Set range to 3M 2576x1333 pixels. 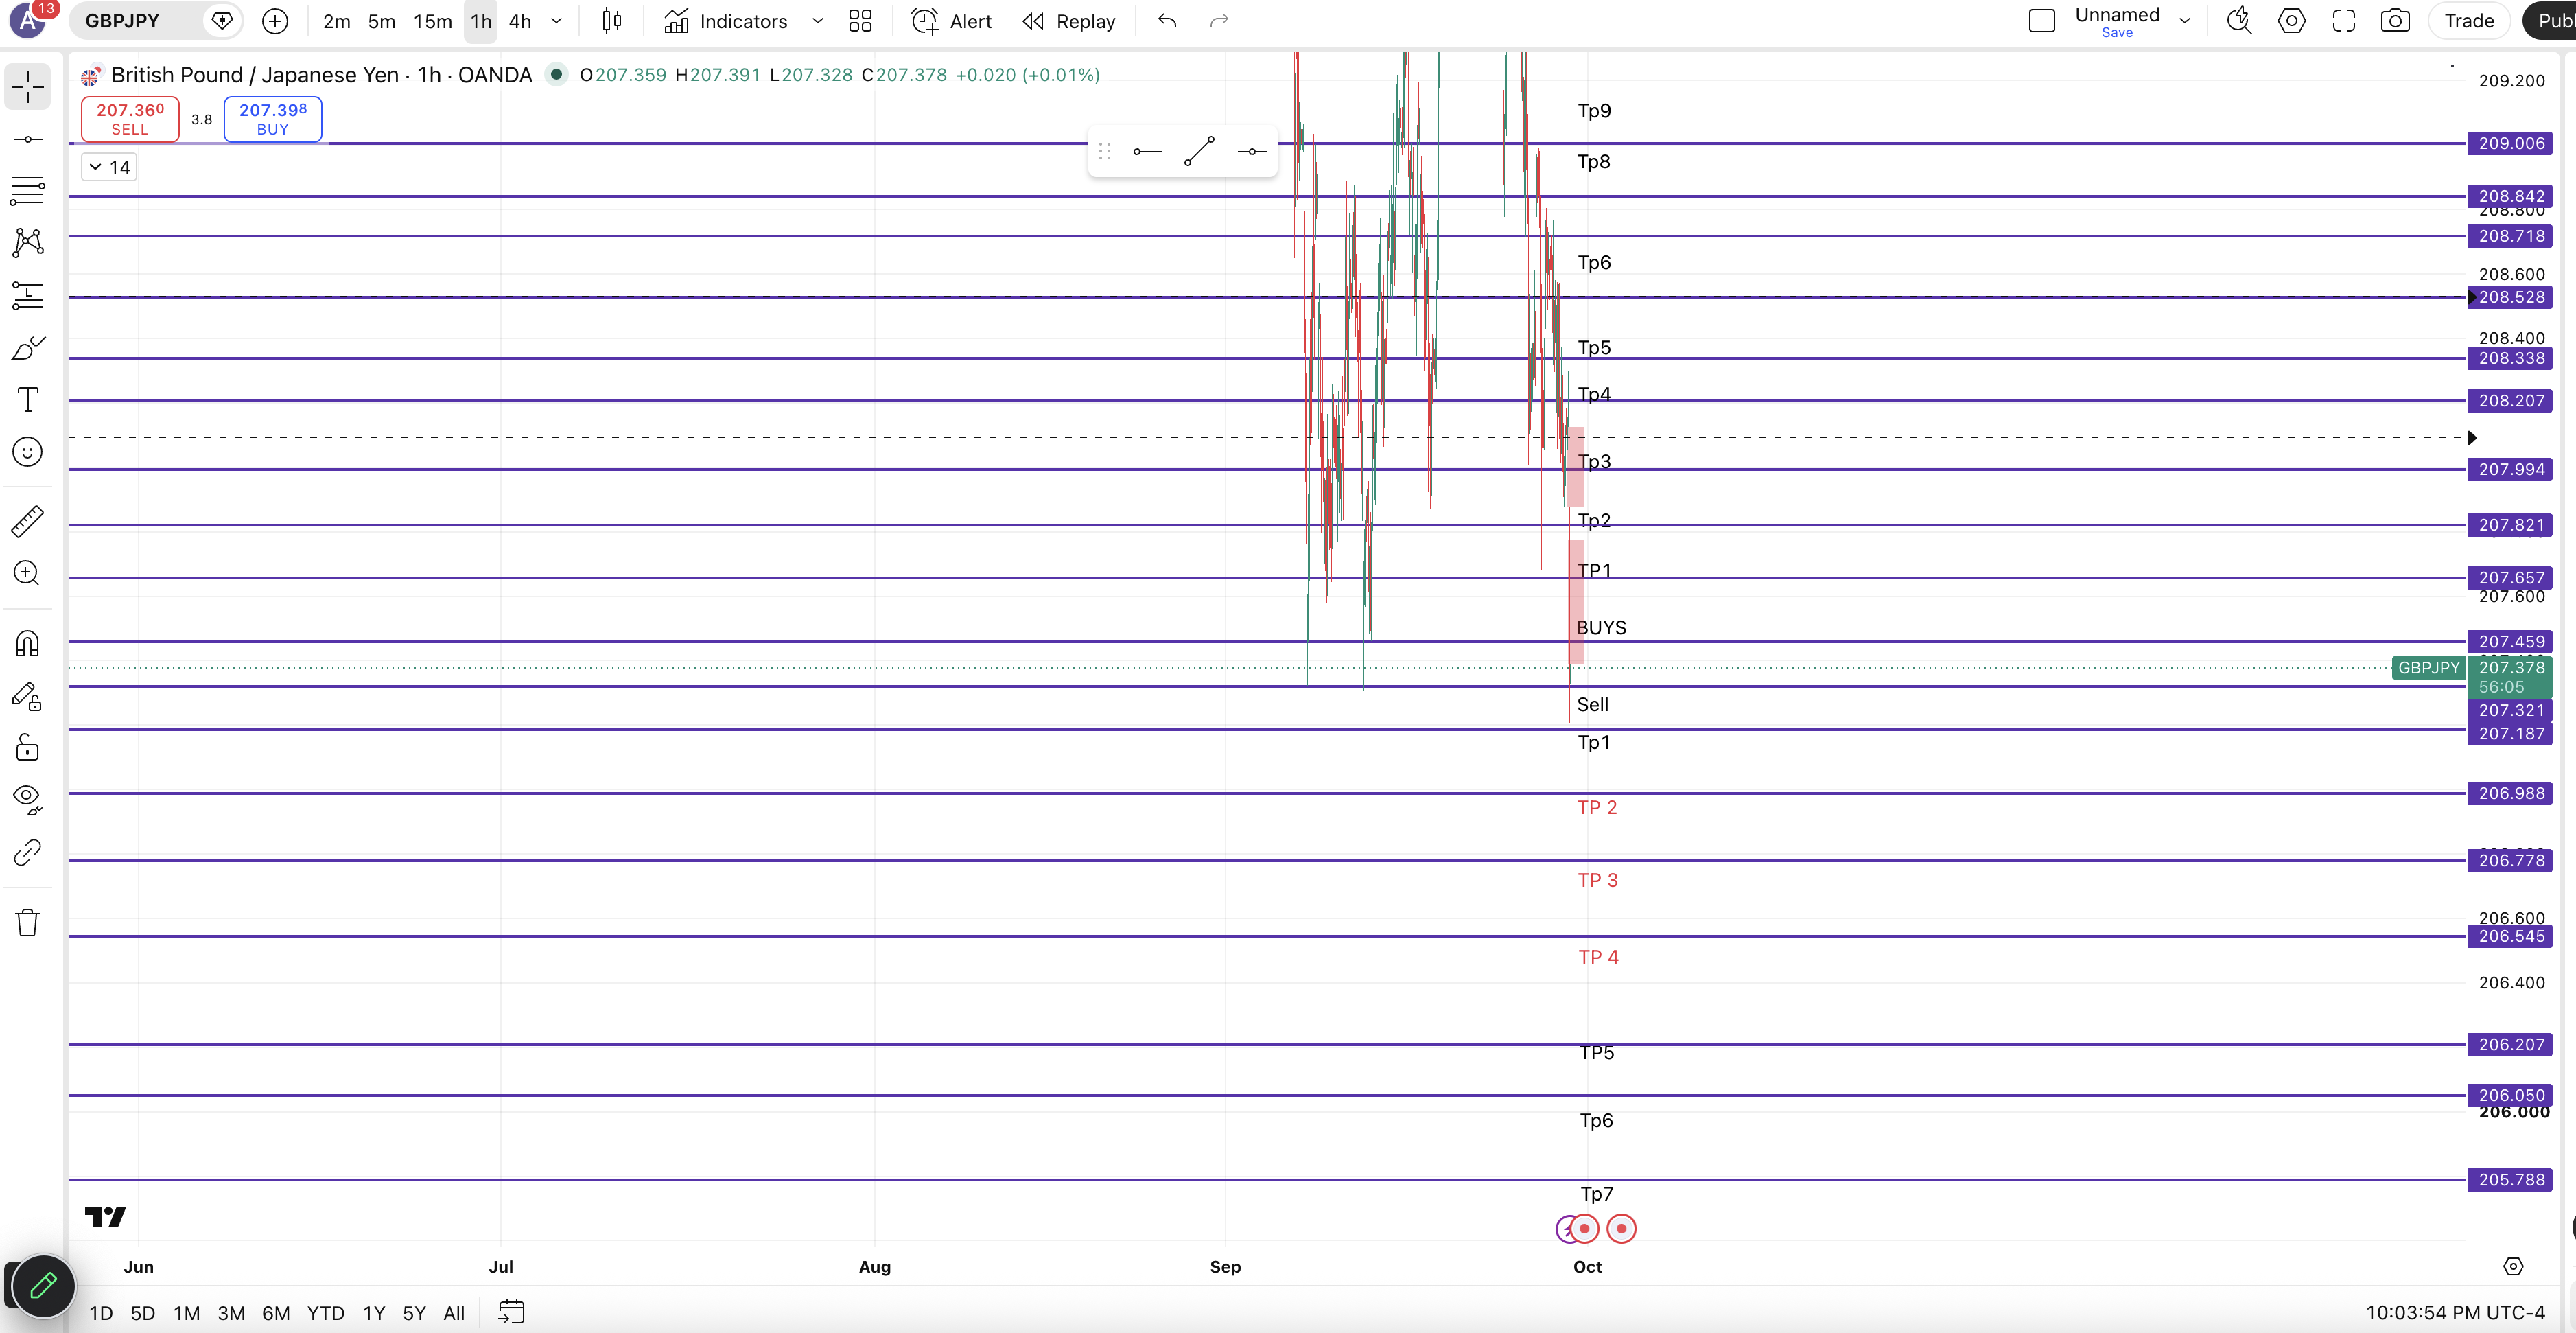[231, 1313]
